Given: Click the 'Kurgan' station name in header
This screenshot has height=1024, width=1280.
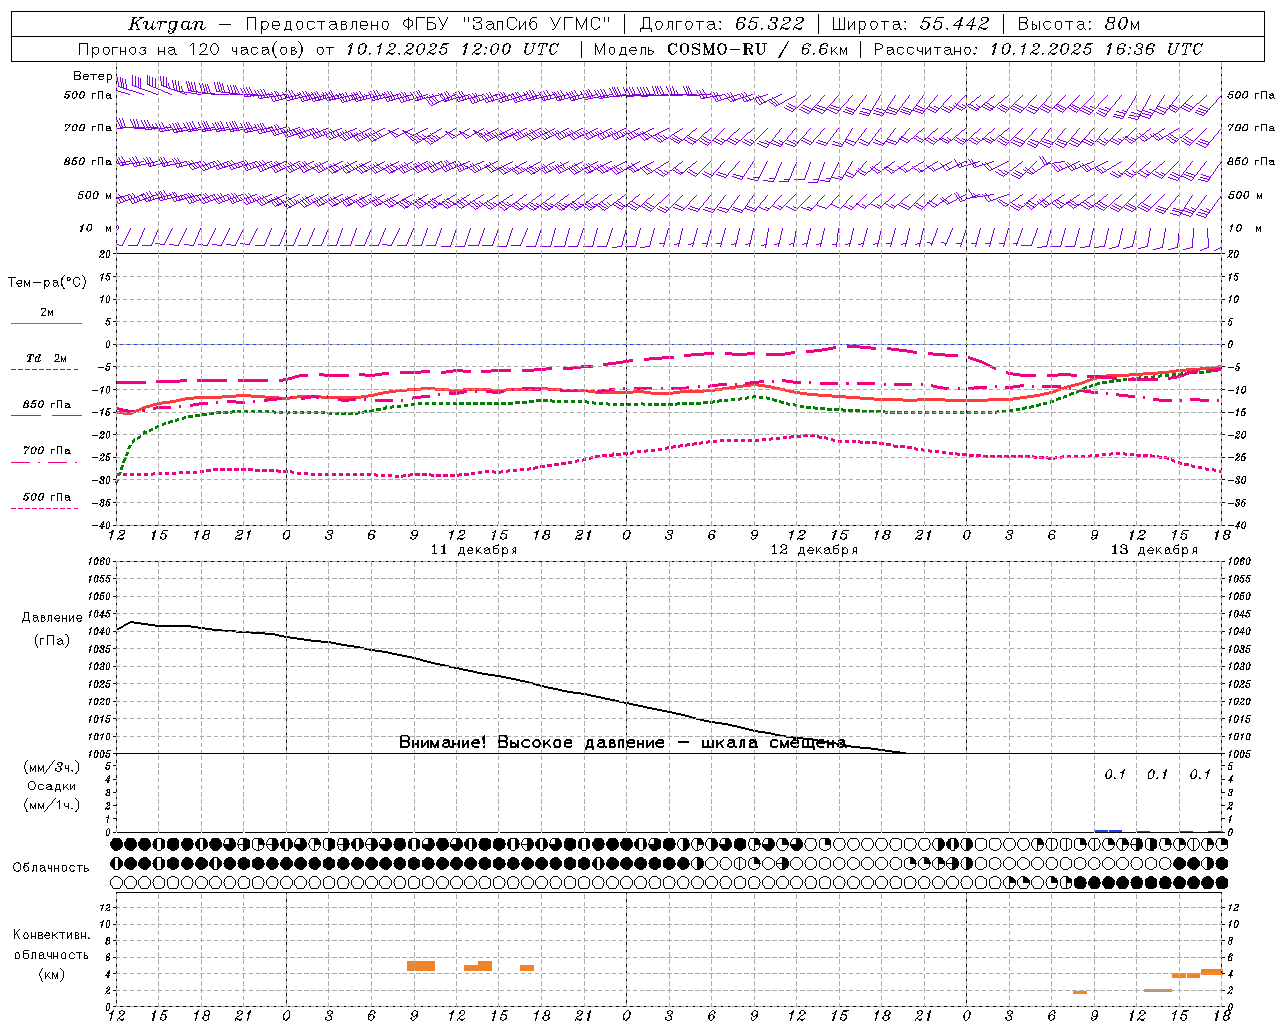Looking at the screenshot, I should 166,24.
